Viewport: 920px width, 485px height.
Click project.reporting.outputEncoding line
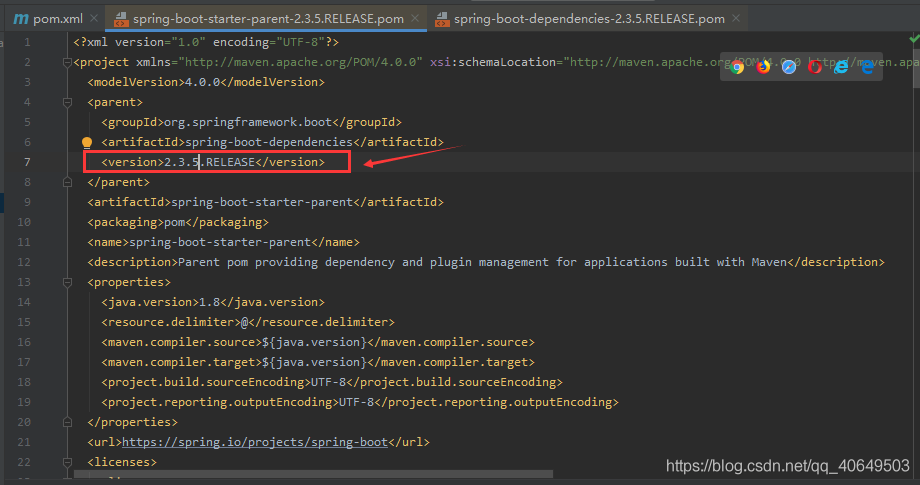pyautogui.click(x=360, y=402)
